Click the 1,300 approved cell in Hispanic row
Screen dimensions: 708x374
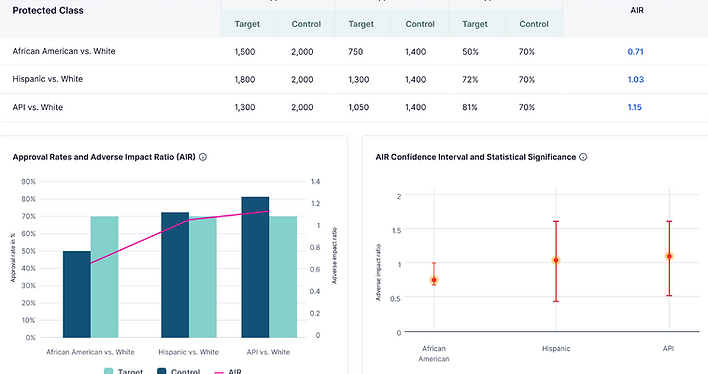click(x=359, y=79)
